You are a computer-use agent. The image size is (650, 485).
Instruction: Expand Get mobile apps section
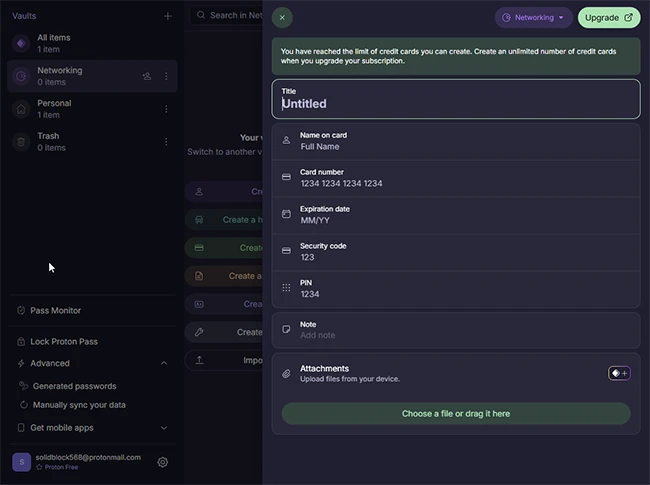pos(164,428)
